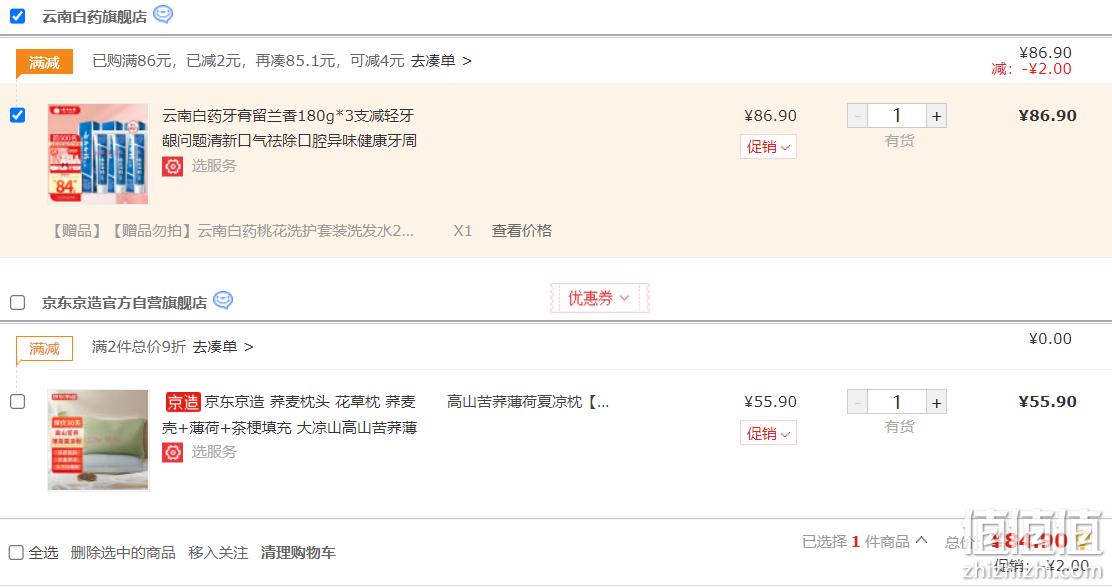The height and width of the screenshot is (588, 1112).
Task: Increase pillow quantity with plus button
Action: pyautogui.click(x=936, y=402)
